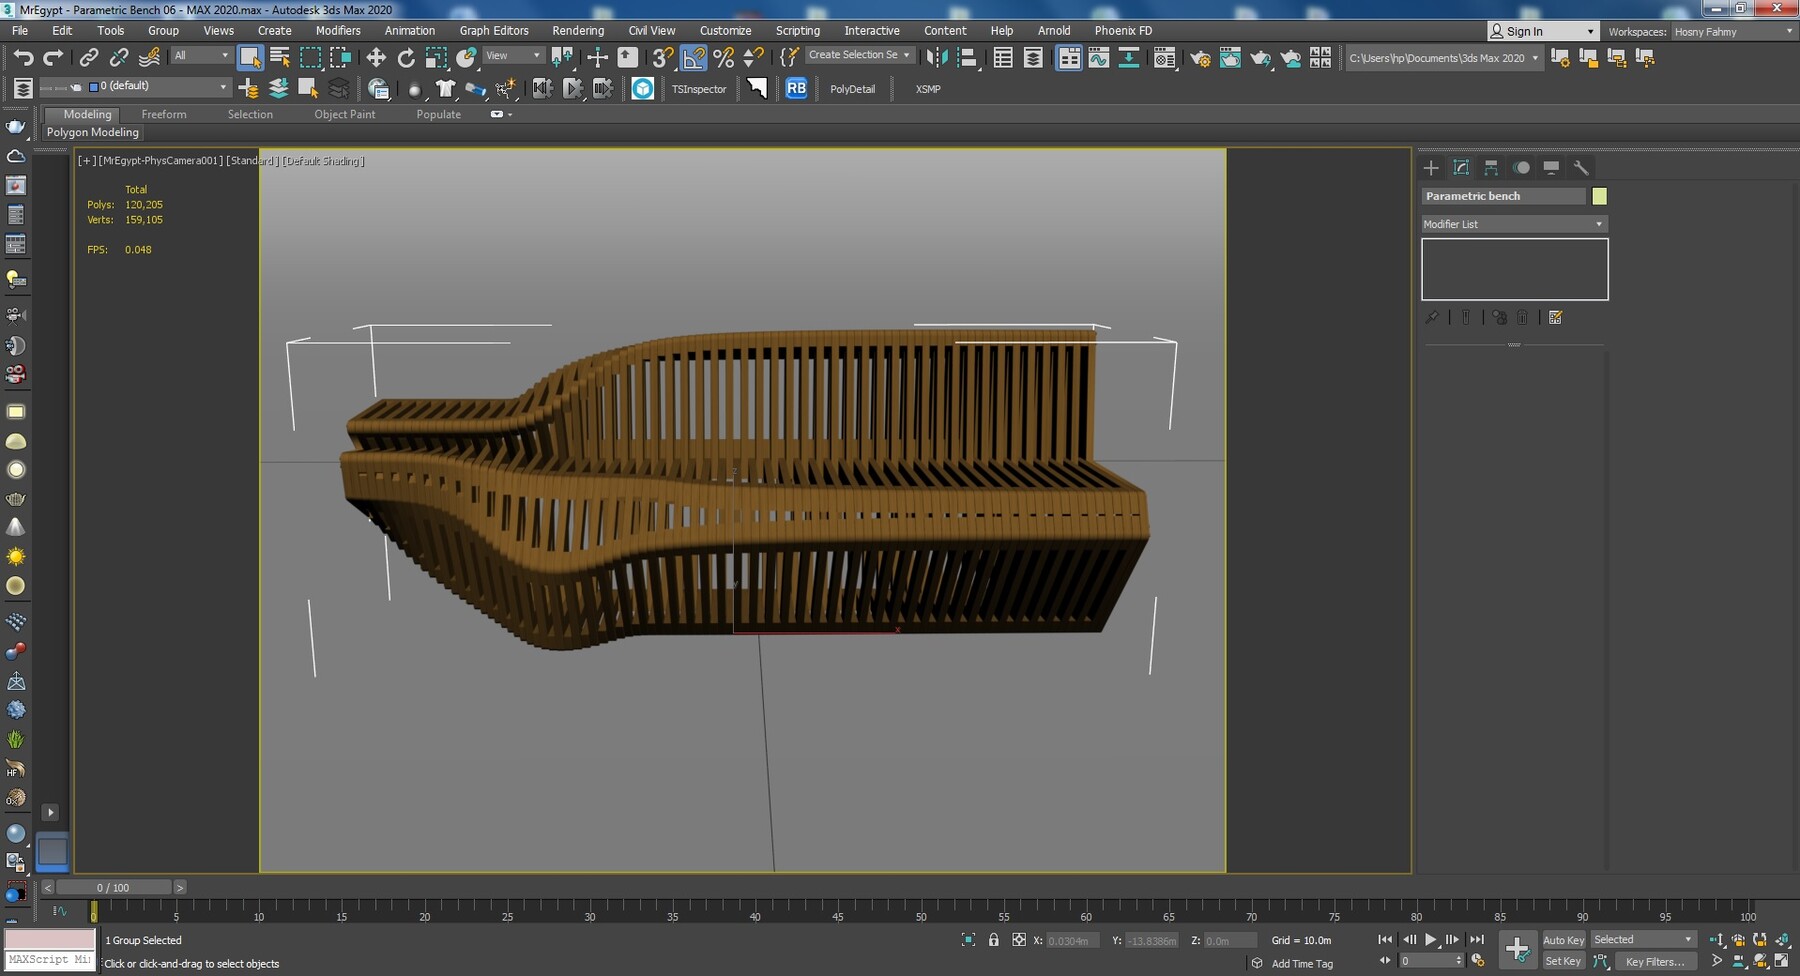Open the Rendering menu
Viewport: 1800px width, 976px height.
(x=578, y=30)
